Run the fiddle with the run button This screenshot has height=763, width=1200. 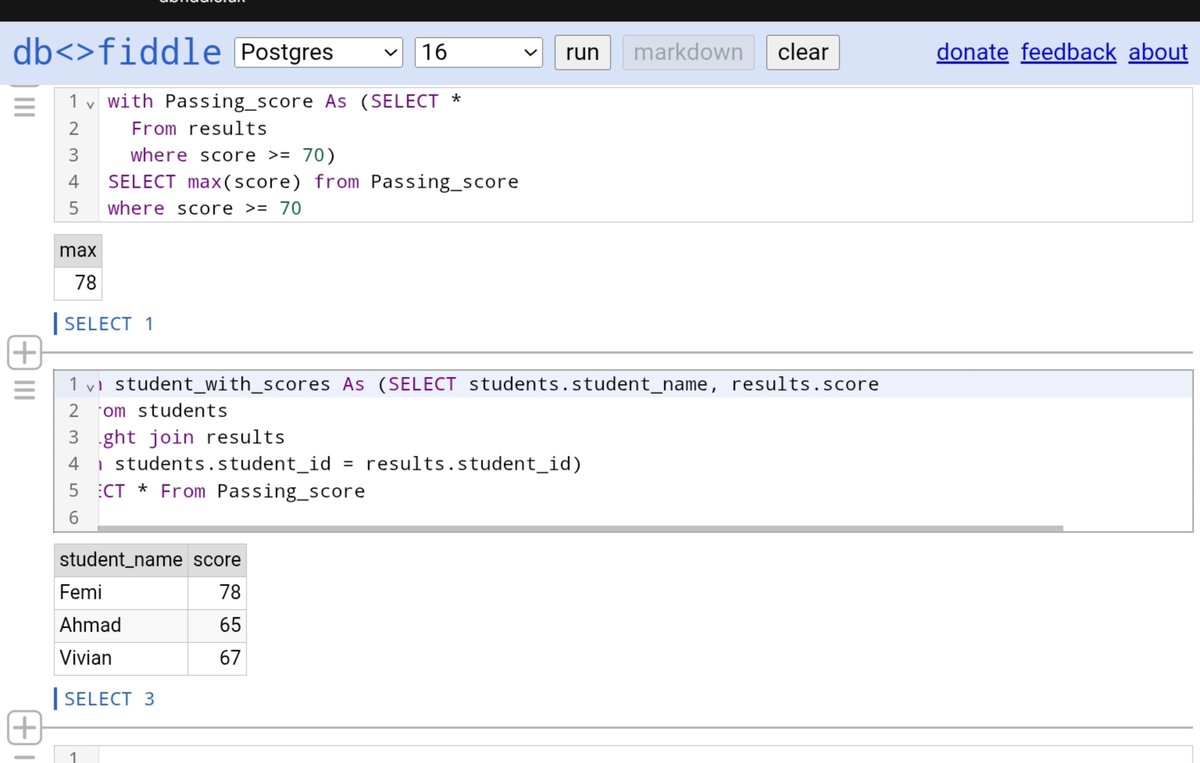tap(582, 52)
